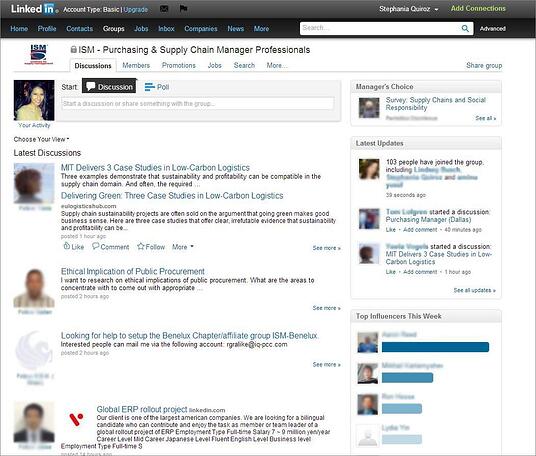Image resolution: width=536 pixels, height=456 pixels.
Task: Click See all updates link
Action: click(474, 290)
